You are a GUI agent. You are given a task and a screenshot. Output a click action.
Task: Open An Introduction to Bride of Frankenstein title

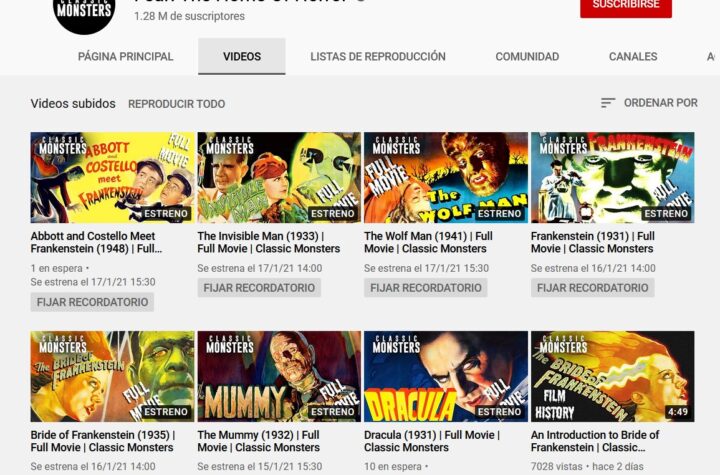coord(595,441)
